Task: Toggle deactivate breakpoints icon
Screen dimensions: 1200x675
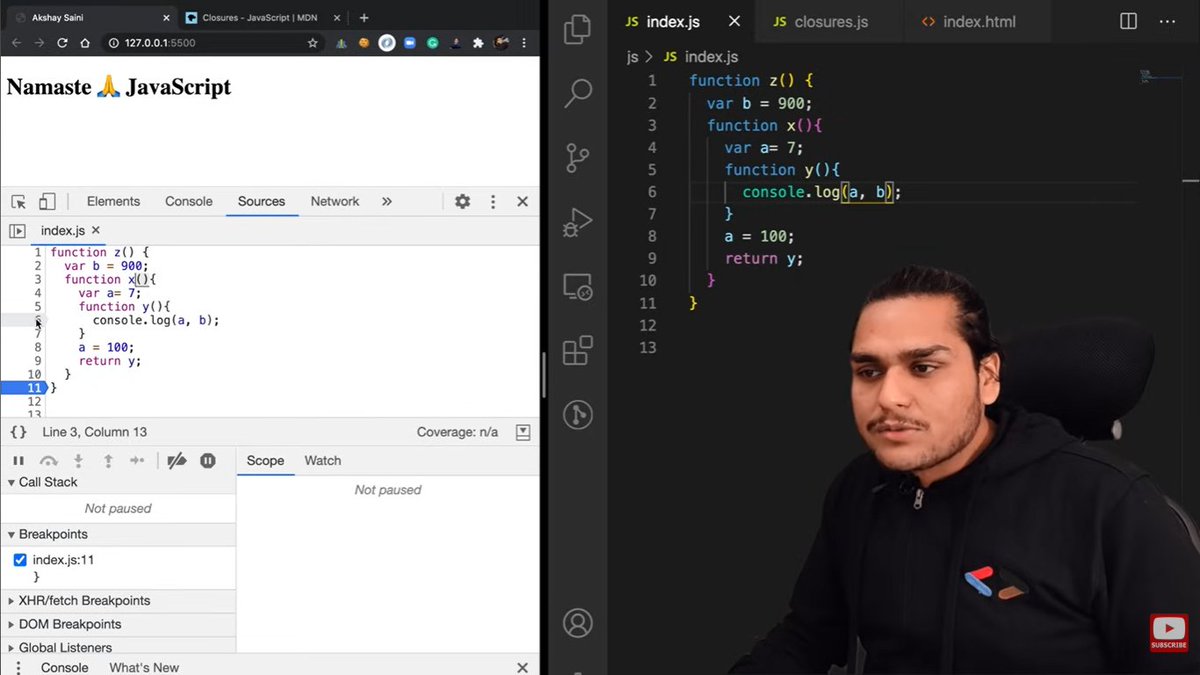Action: [x=177, y=461]
